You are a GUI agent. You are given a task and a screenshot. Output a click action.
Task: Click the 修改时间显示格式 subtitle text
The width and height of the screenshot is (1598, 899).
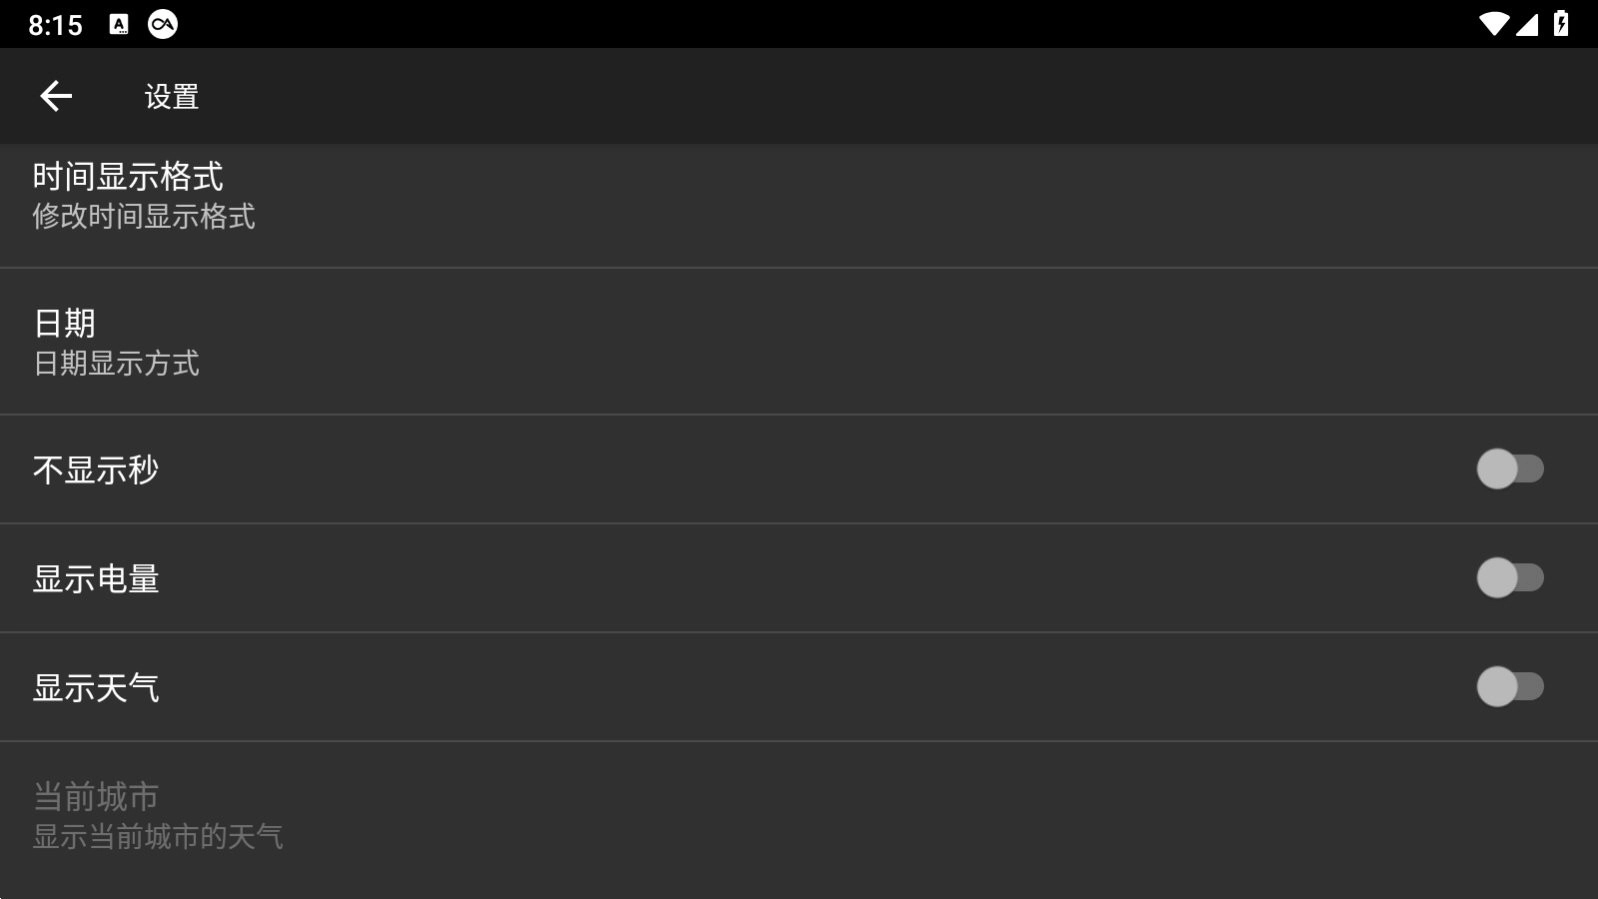[144, 217]
